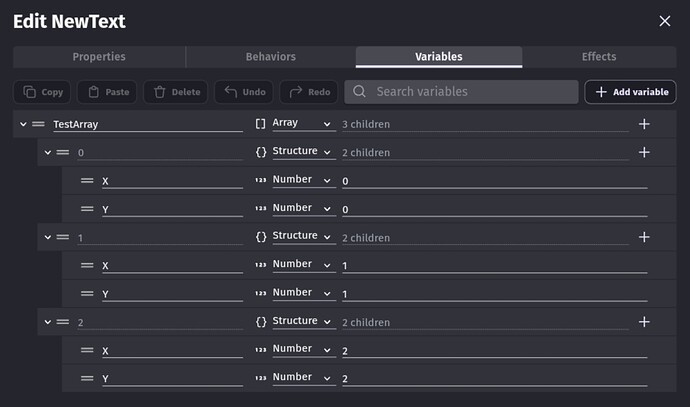Click the drag handle of element 0
690x407 pixels.
pos(62,152)
